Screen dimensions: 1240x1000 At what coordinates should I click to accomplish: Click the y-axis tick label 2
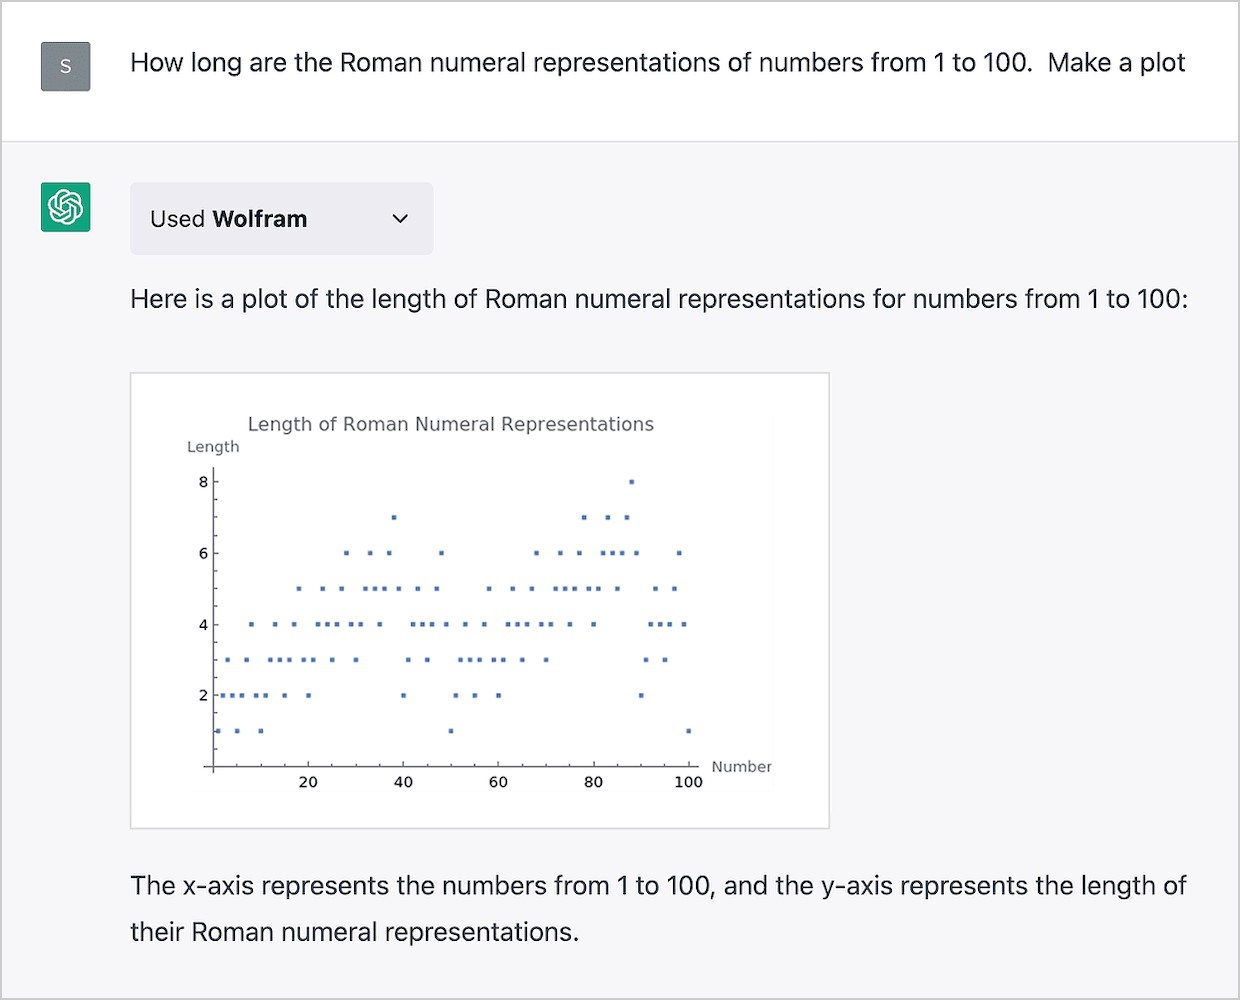click(204, 695)
